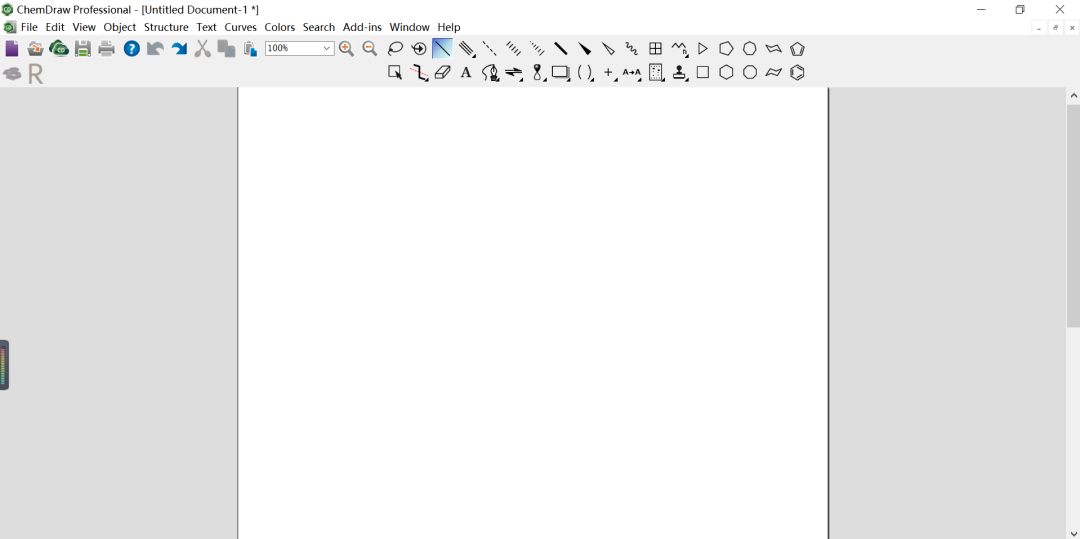Select the Hashed Bond tool

(513, 48)
